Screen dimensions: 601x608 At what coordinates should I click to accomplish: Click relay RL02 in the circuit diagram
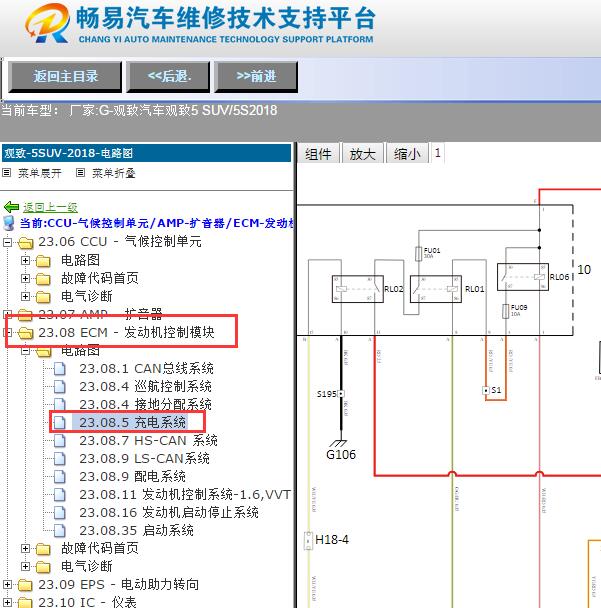click(357, 289)
